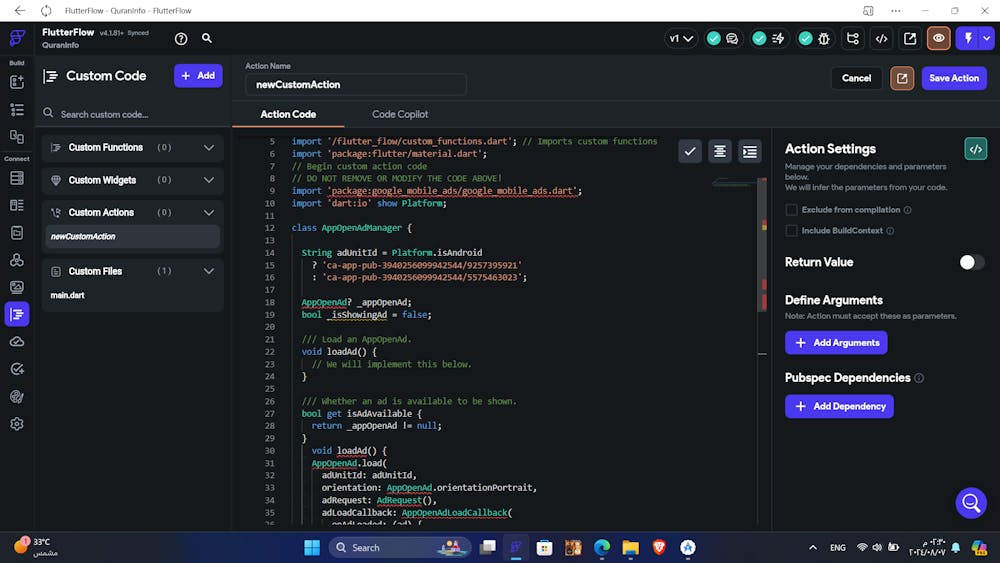This screenshot has height=563, width=1000.
Task: Toggle the Return Value switch
Action: pyautogui.click(x=970, y=262)
